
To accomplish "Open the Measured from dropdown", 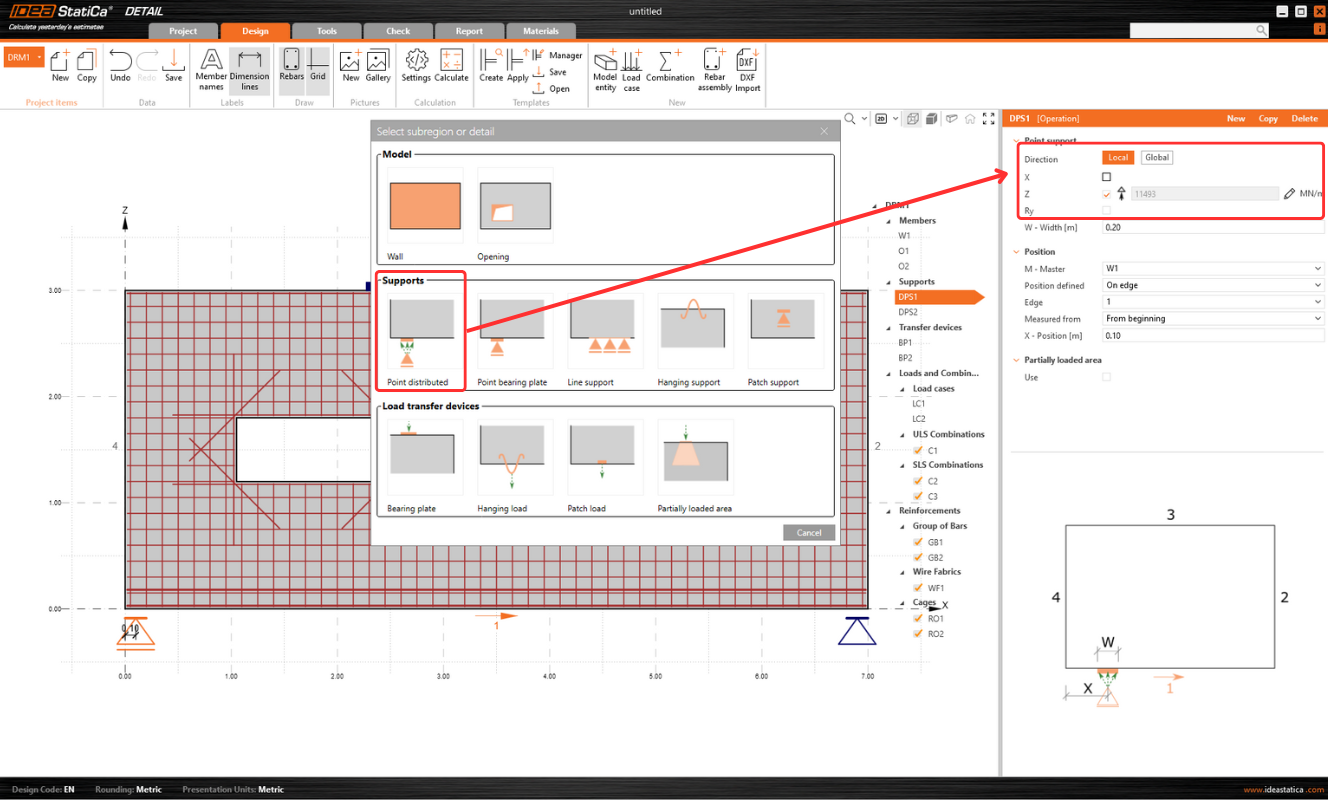I will (x=1212, y=318).
